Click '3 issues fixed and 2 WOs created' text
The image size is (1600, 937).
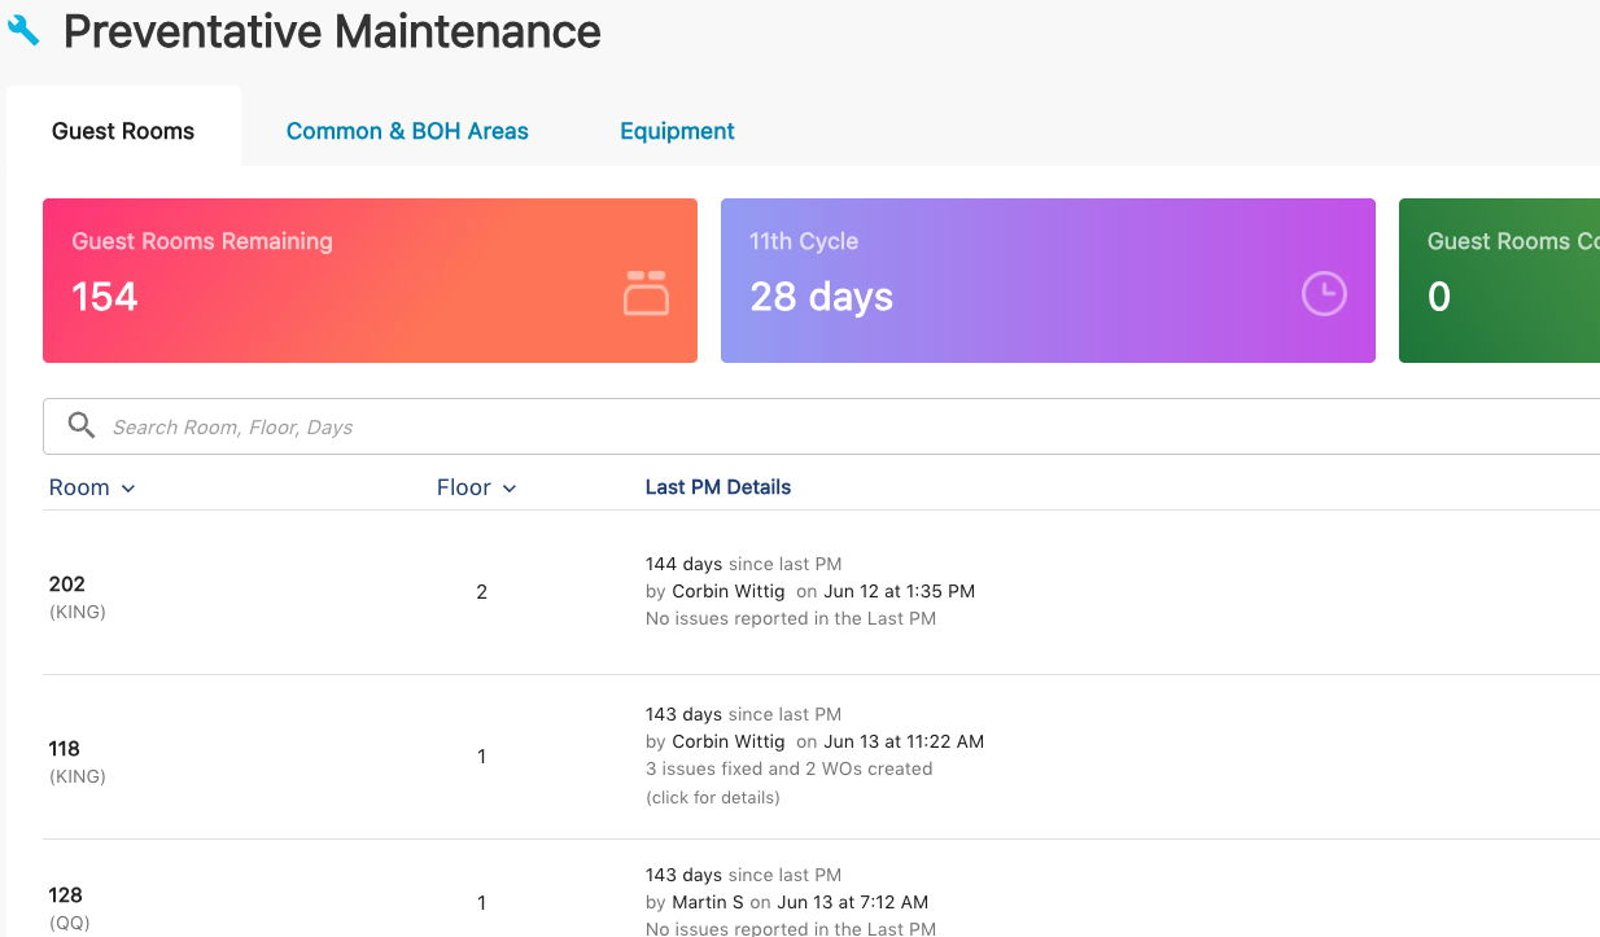point(789,769)
